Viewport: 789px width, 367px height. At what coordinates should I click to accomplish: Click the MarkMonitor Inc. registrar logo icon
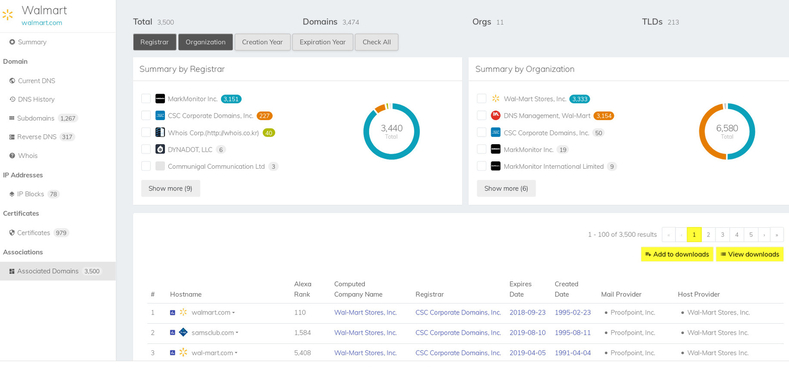[x=160, y=99]
